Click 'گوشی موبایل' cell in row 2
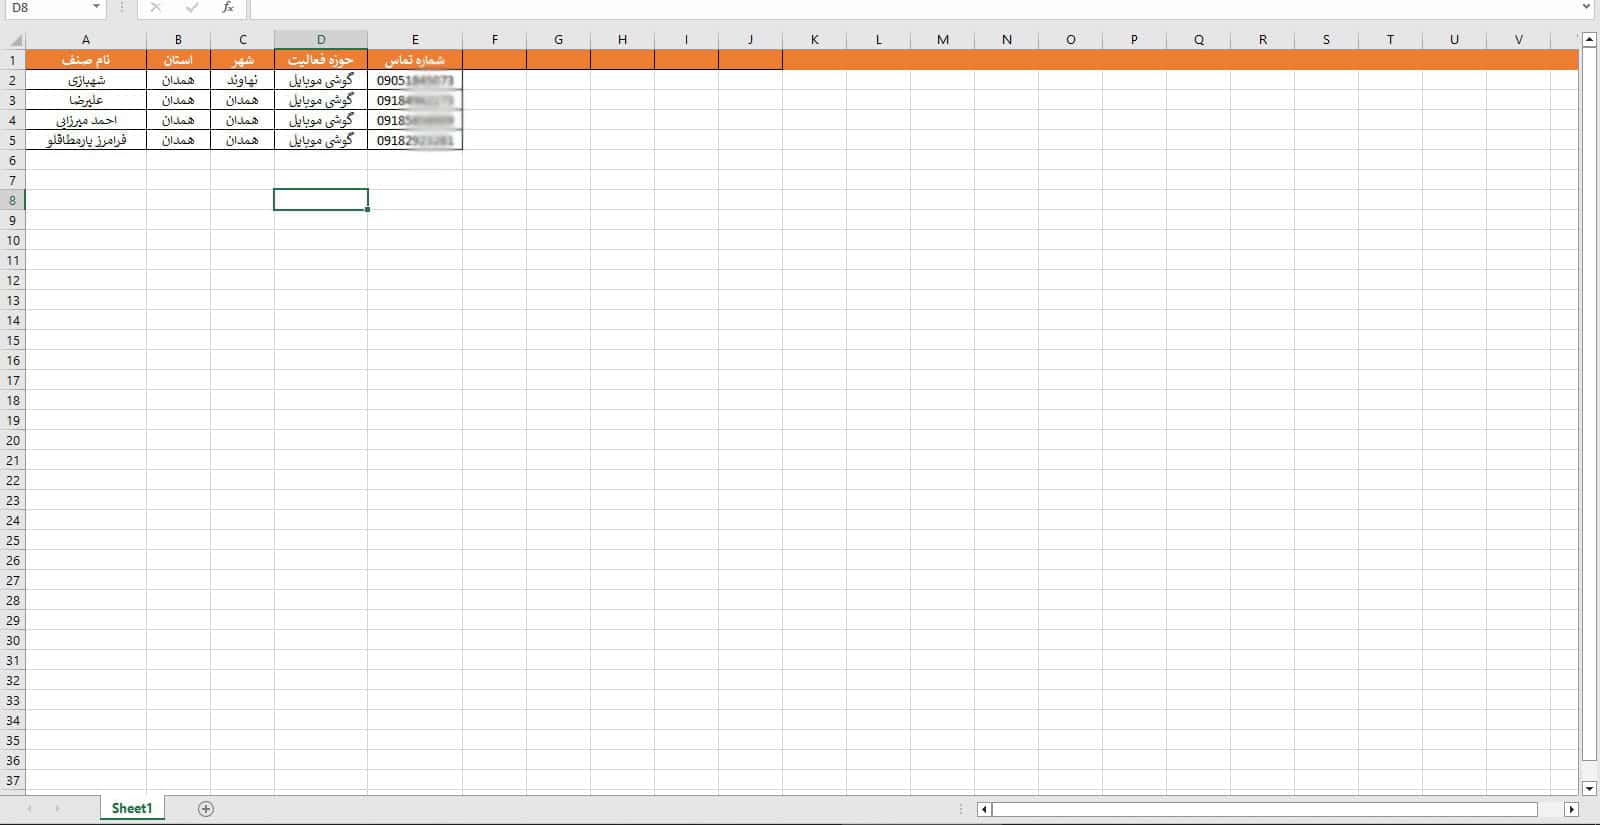 point(321,80)
